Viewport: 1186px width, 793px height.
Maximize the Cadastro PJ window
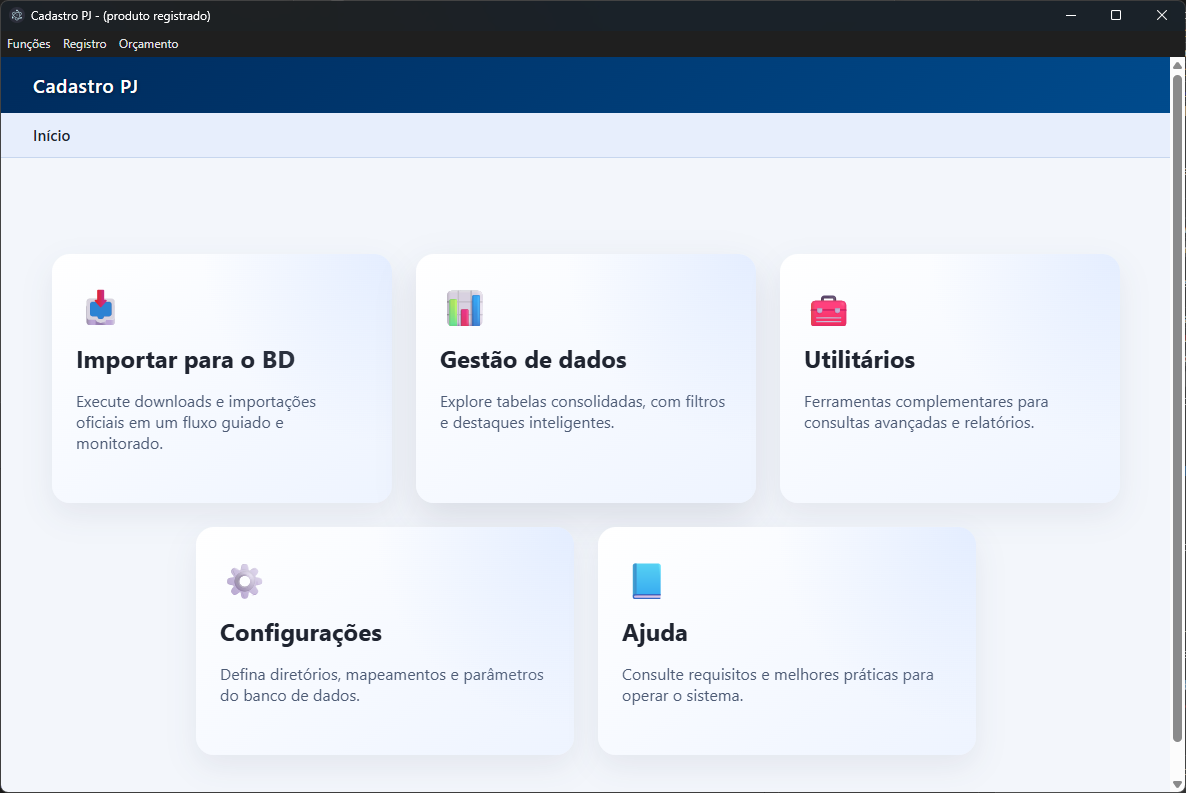point(1116,15)
